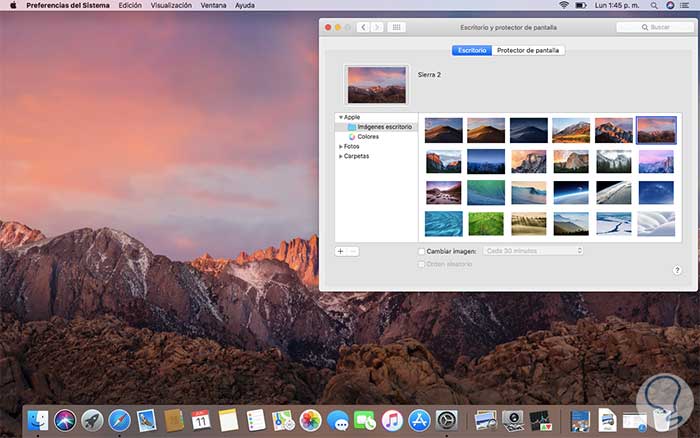Image resolution: width=700 pixels, height=438 pixels.
Task: Click help question mark button
Action: [x=677, y=270]
